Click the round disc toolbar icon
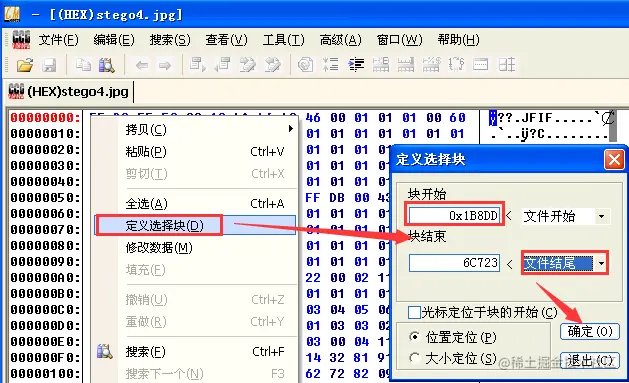 305,65
